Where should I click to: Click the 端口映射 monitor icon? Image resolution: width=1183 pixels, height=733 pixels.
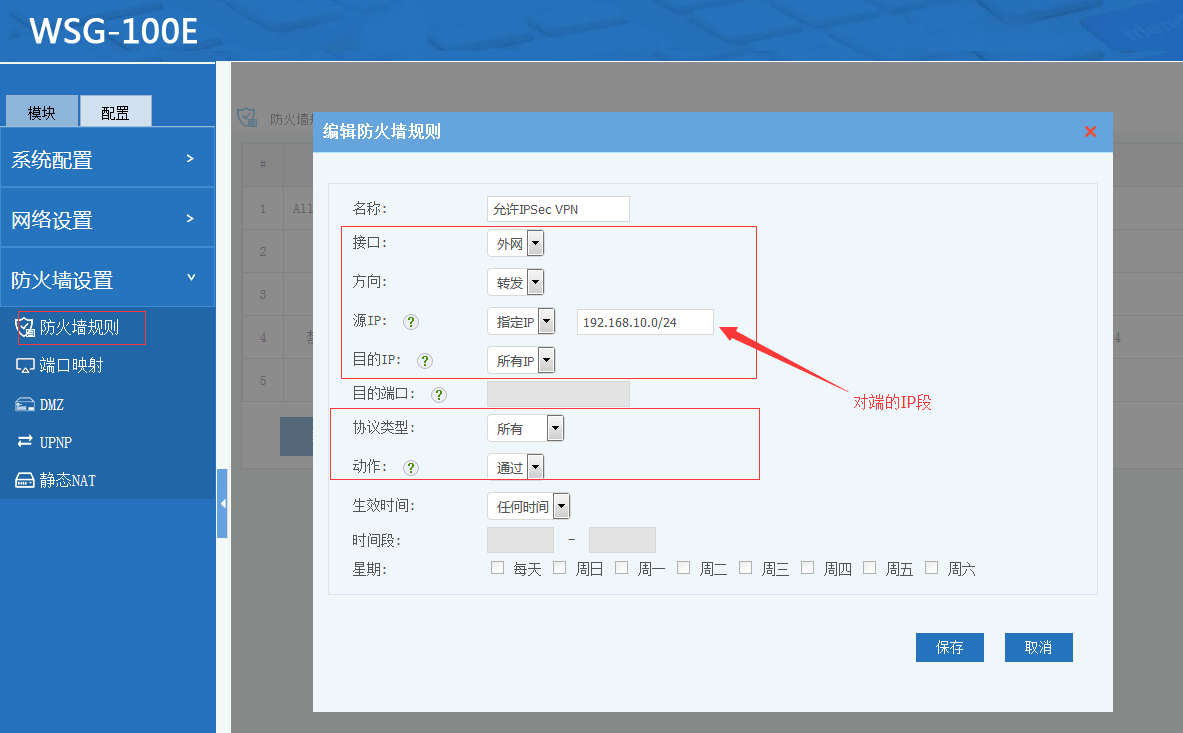click(x=25, y=366)
